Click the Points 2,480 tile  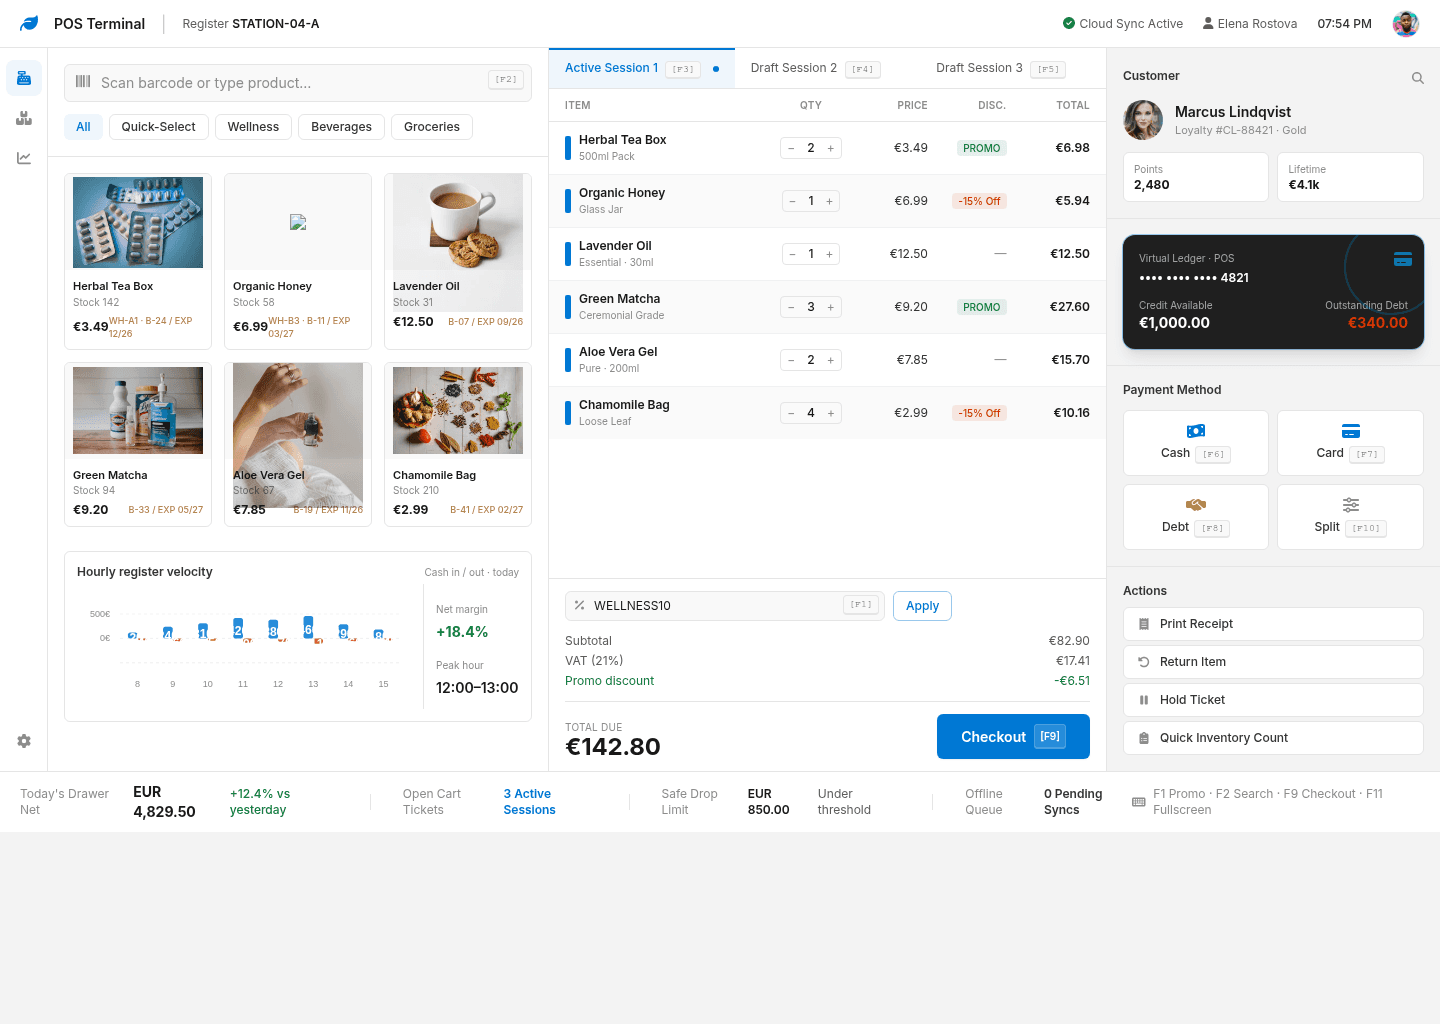point(1196,177)
